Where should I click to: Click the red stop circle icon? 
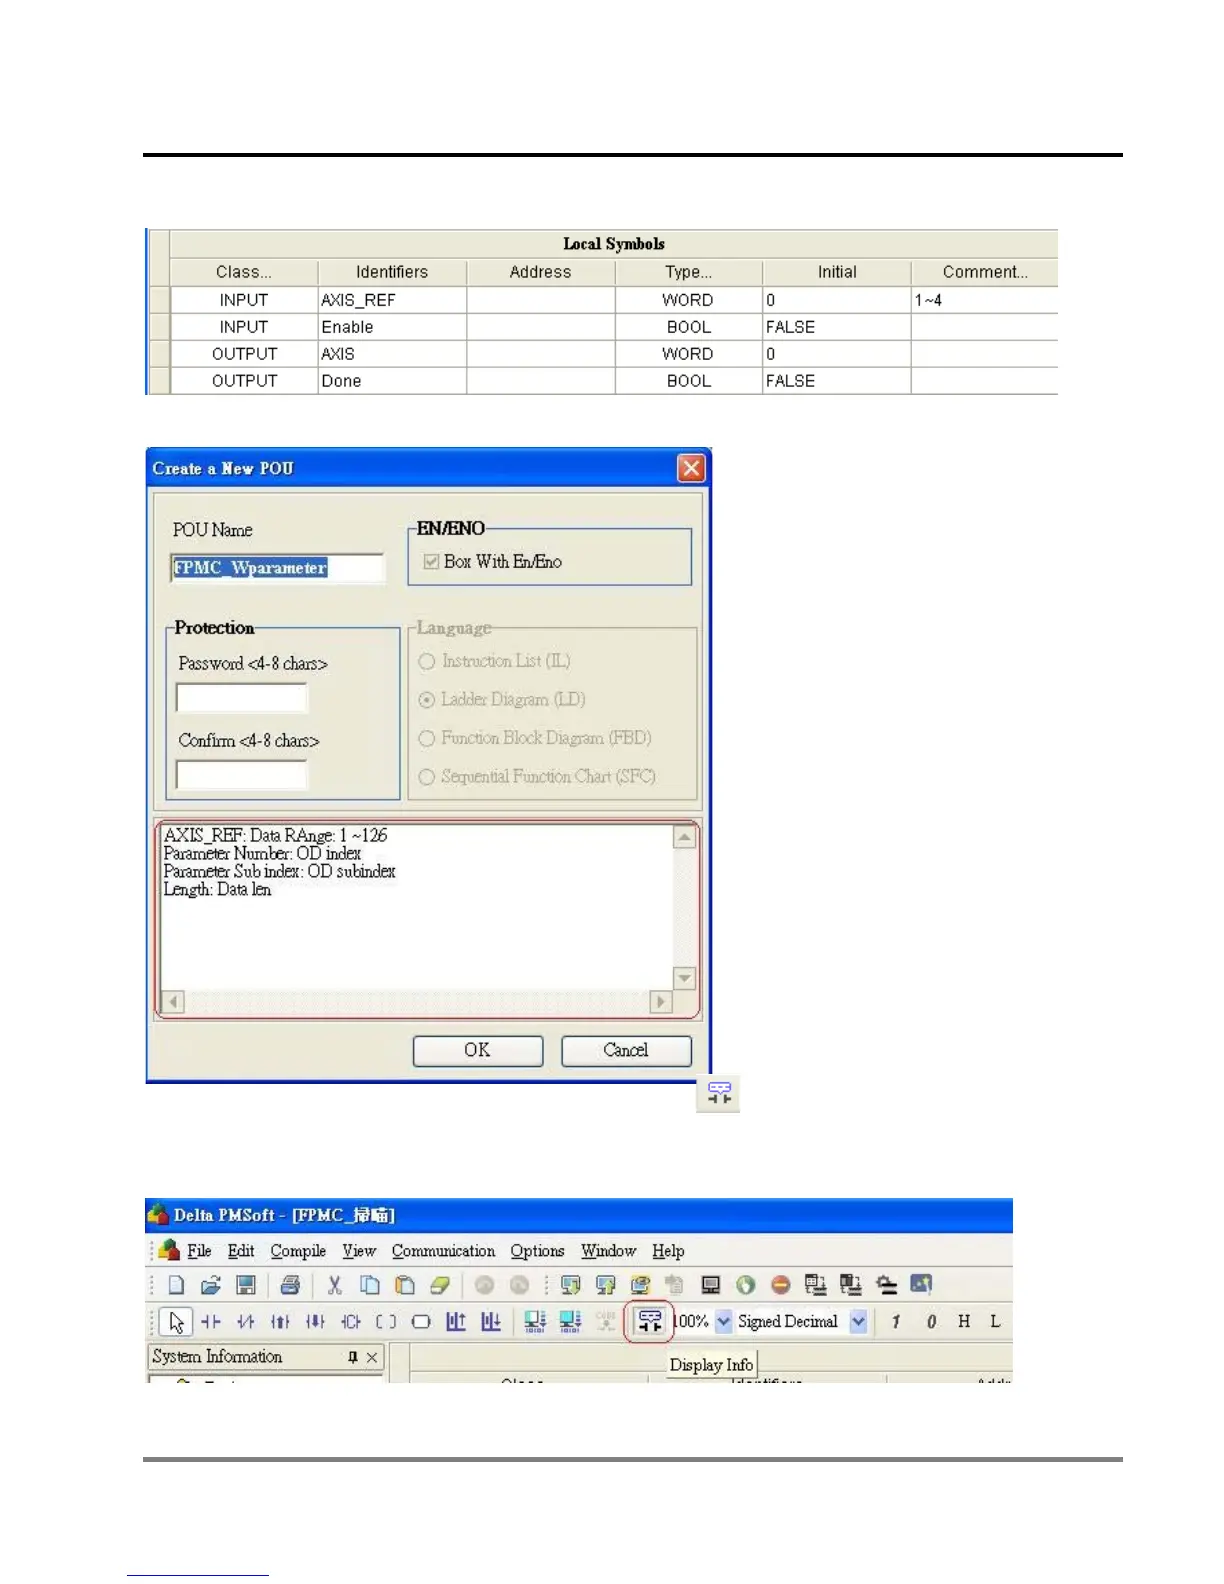tap(781, 1285)
